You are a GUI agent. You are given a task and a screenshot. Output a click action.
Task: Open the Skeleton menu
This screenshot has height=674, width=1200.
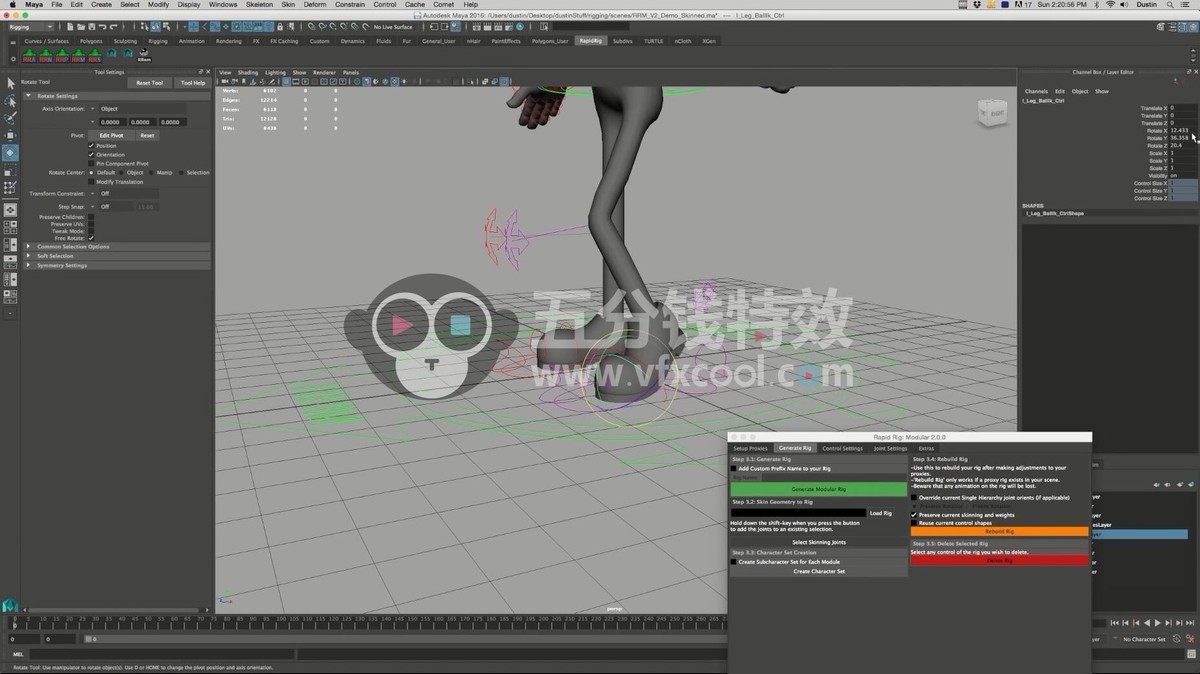(259, 5)
